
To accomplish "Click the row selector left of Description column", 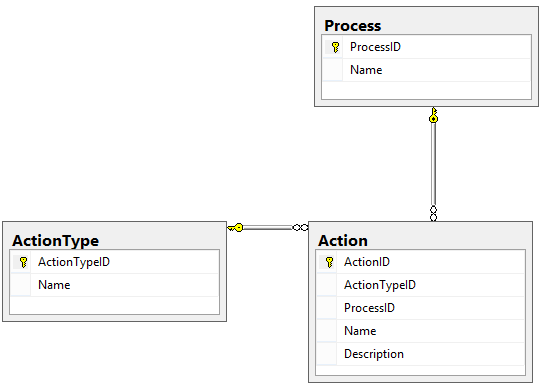I will pos(326,354).
